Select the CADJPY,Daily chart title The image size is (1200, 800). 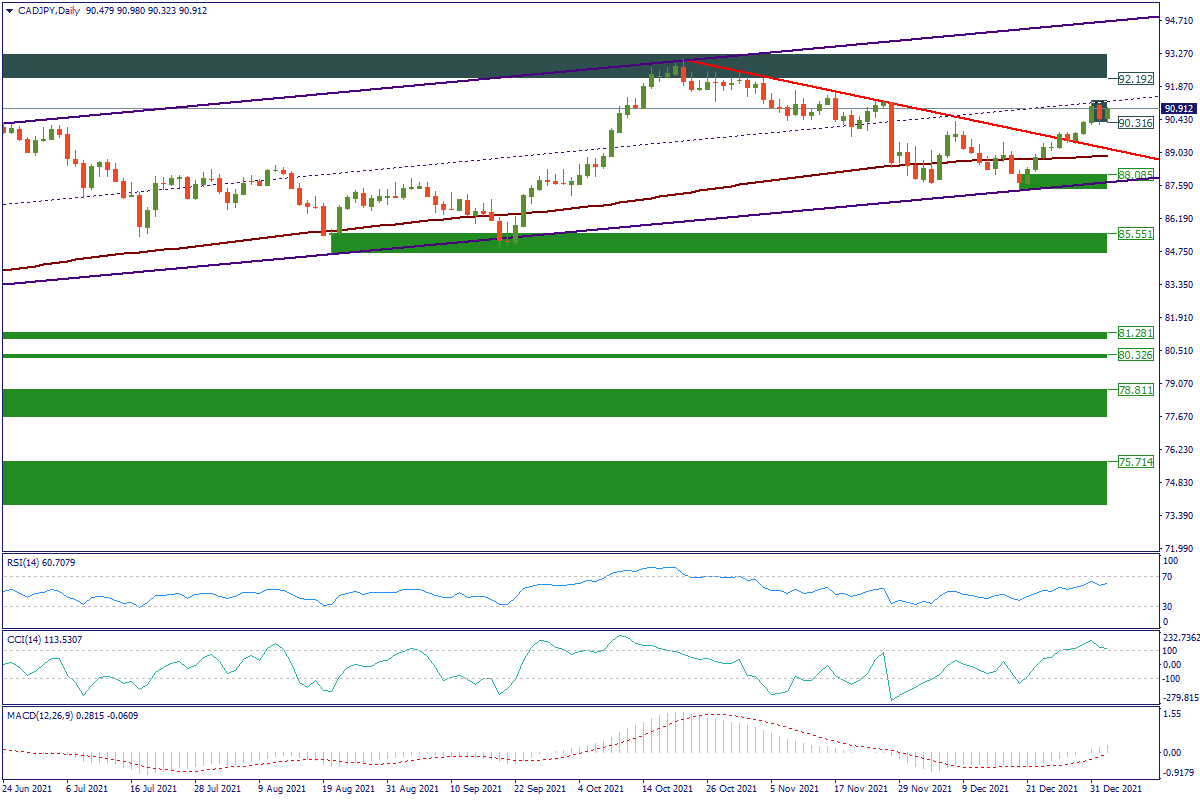tap(50, 10)
